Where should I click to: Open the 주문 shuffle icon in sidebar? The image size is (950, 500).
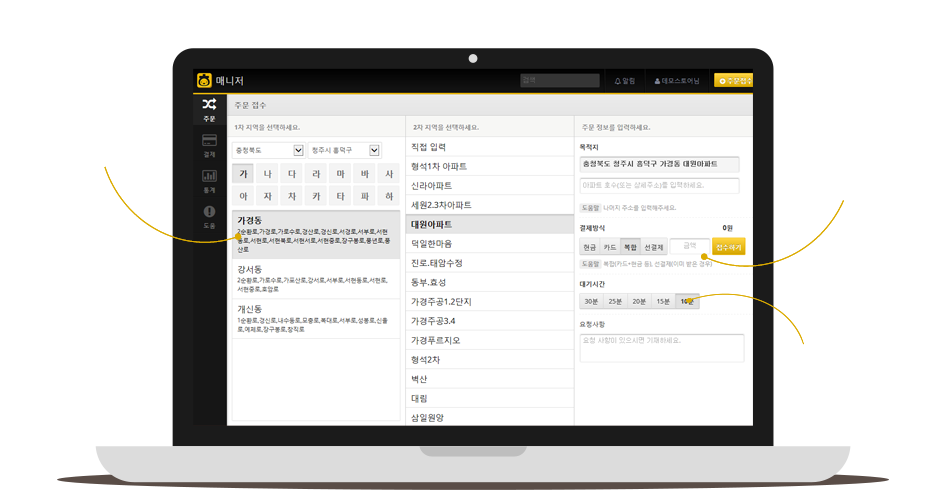click(209, 105)
